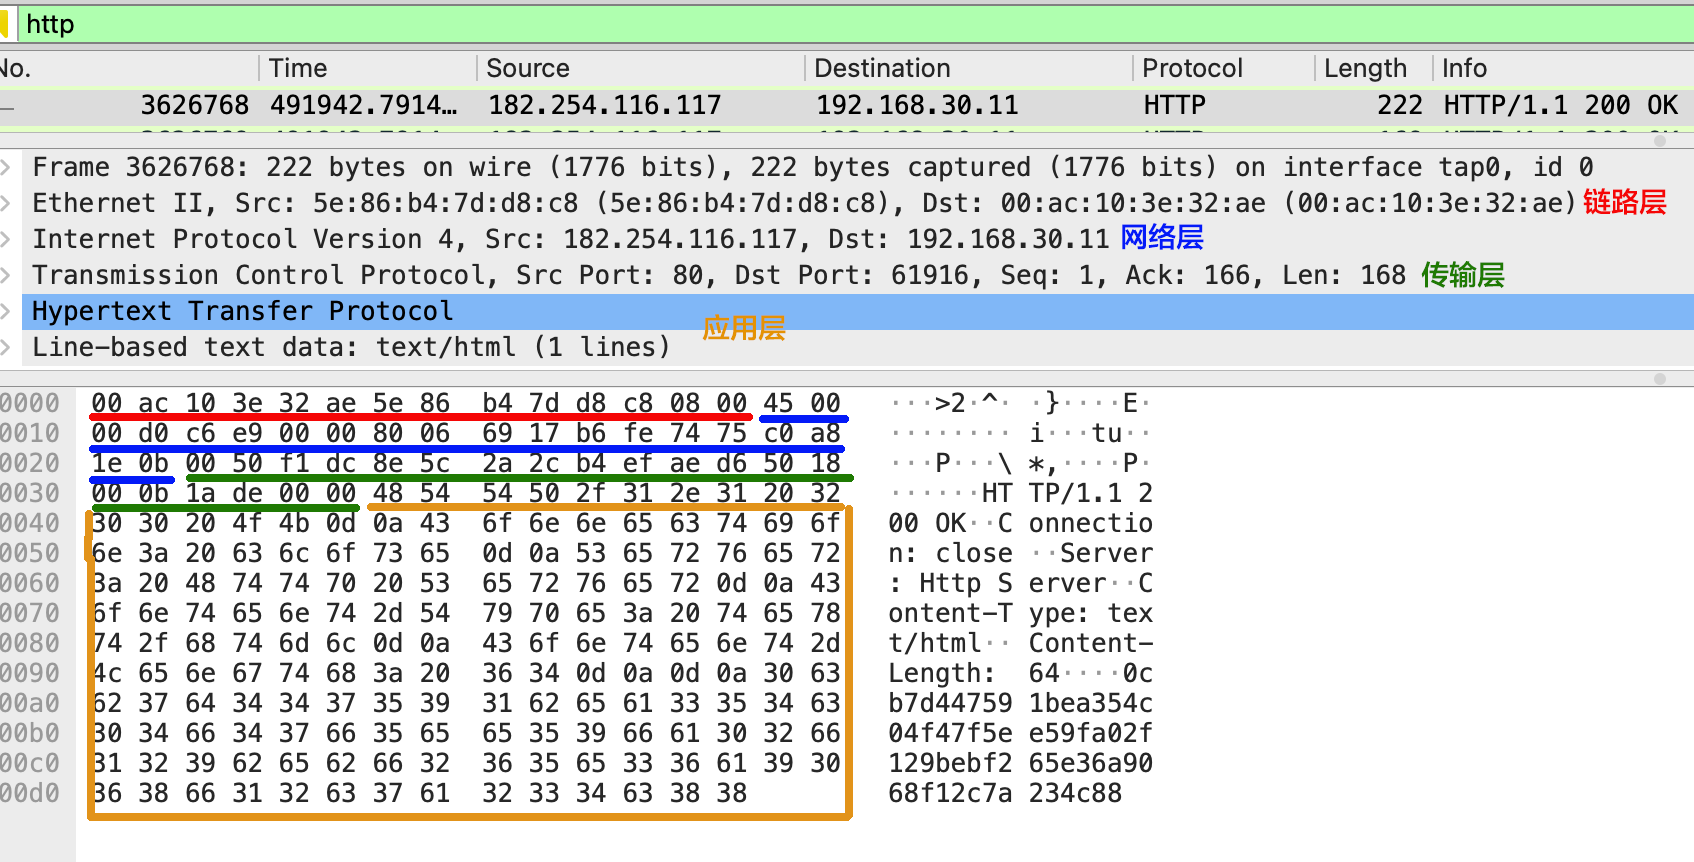Click hex offset 0040 in bytes pane

pos(30,523)
